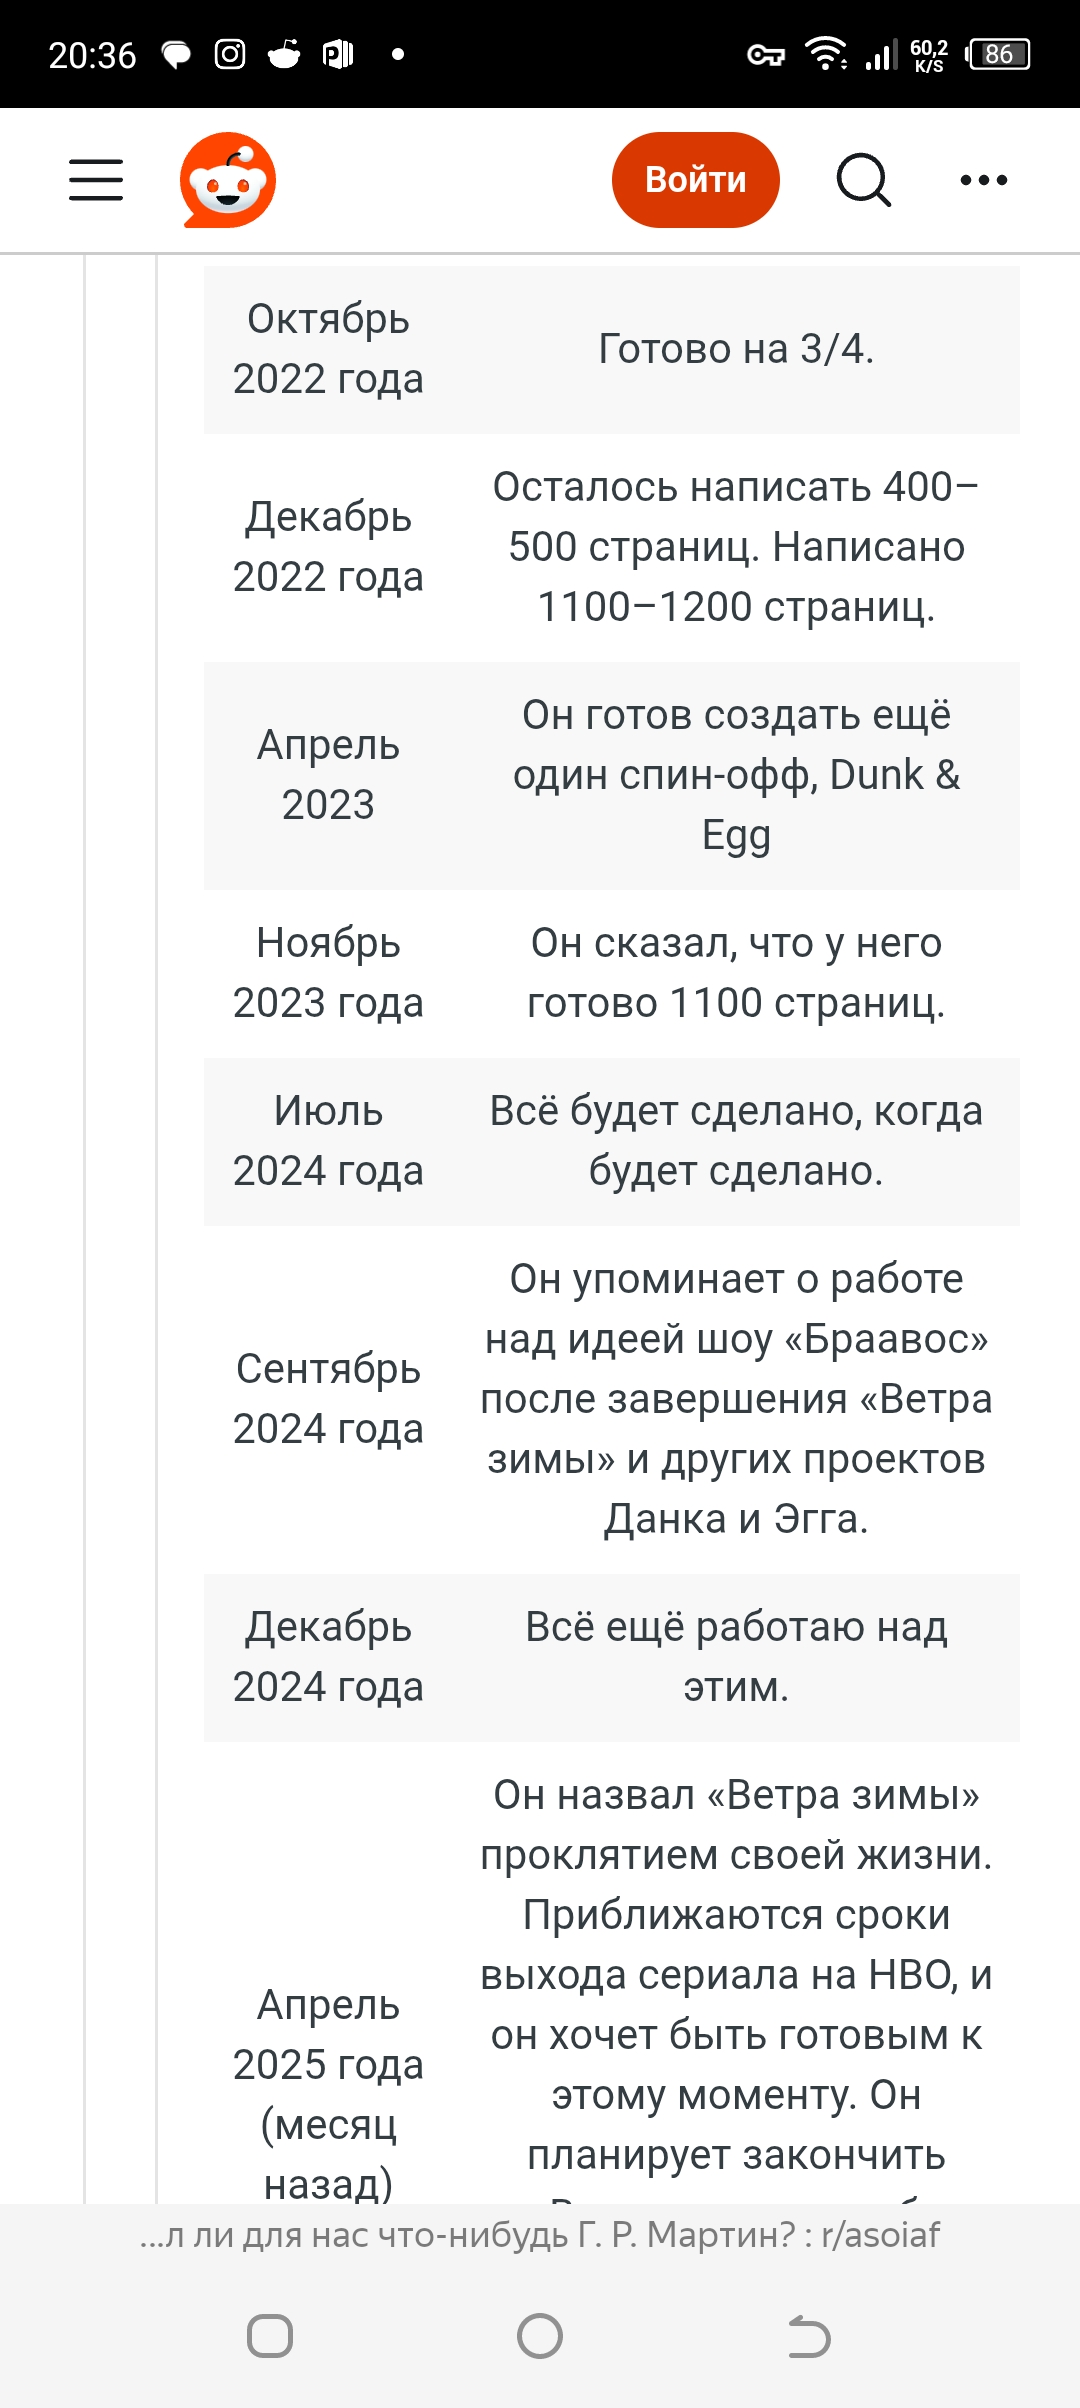Tap the Wi-Fi status icon
1080x2408 pixels.
click(x=826, y=53)
